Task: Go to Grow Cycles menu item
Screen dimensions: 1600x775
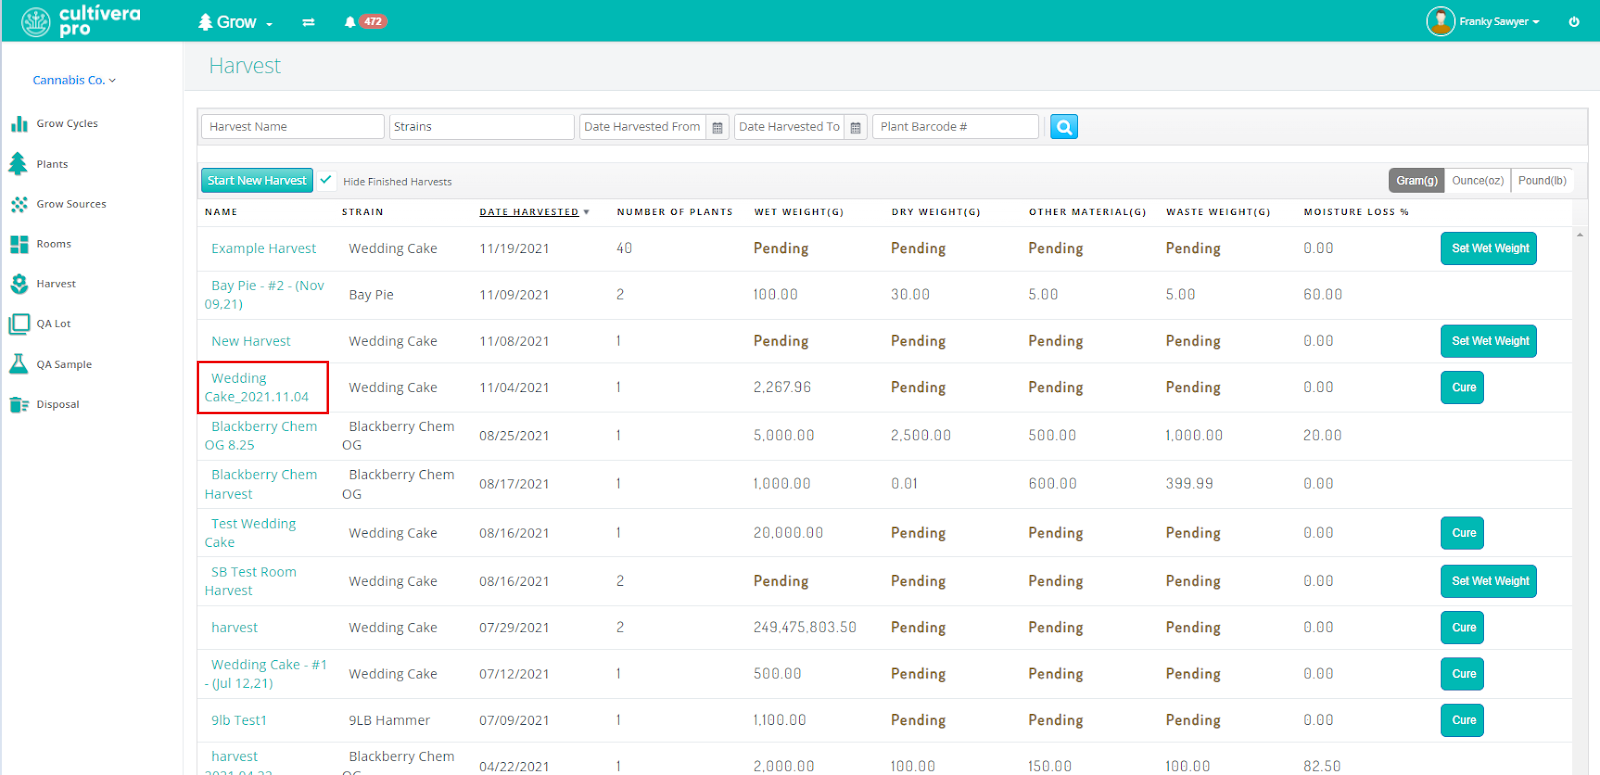Action: [67, 124]
